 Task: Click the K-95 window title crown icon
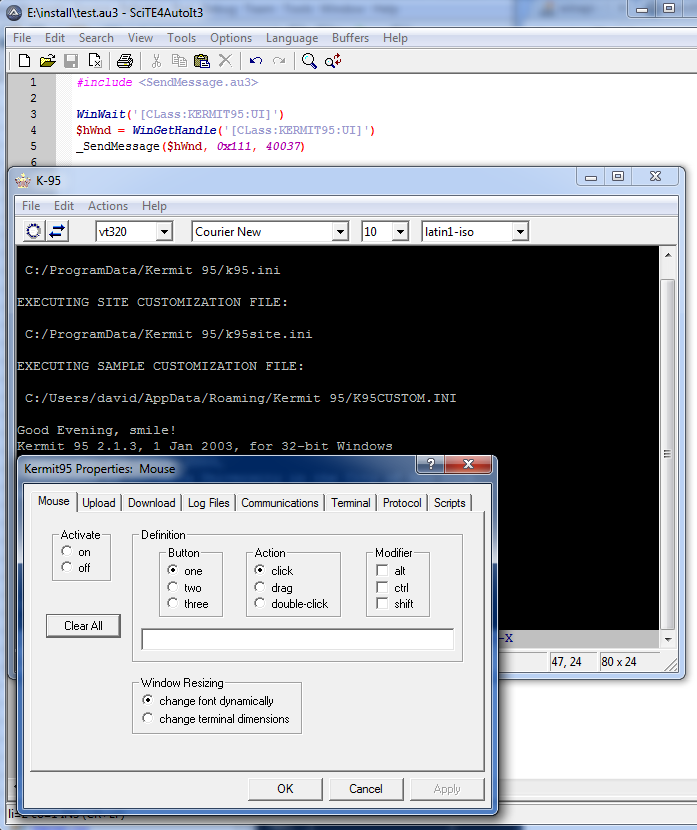coord(23,181)
